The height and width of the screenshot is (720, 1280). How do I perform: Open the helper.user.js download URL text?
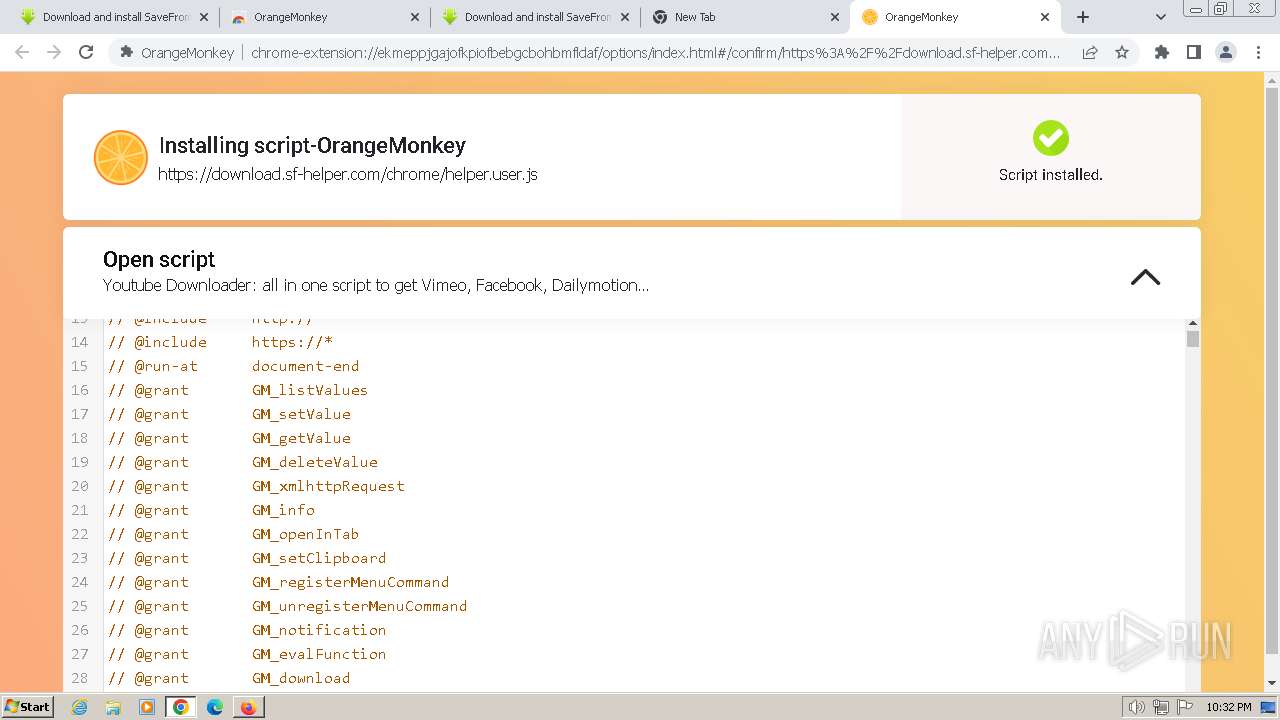click(x=348, y=174)
